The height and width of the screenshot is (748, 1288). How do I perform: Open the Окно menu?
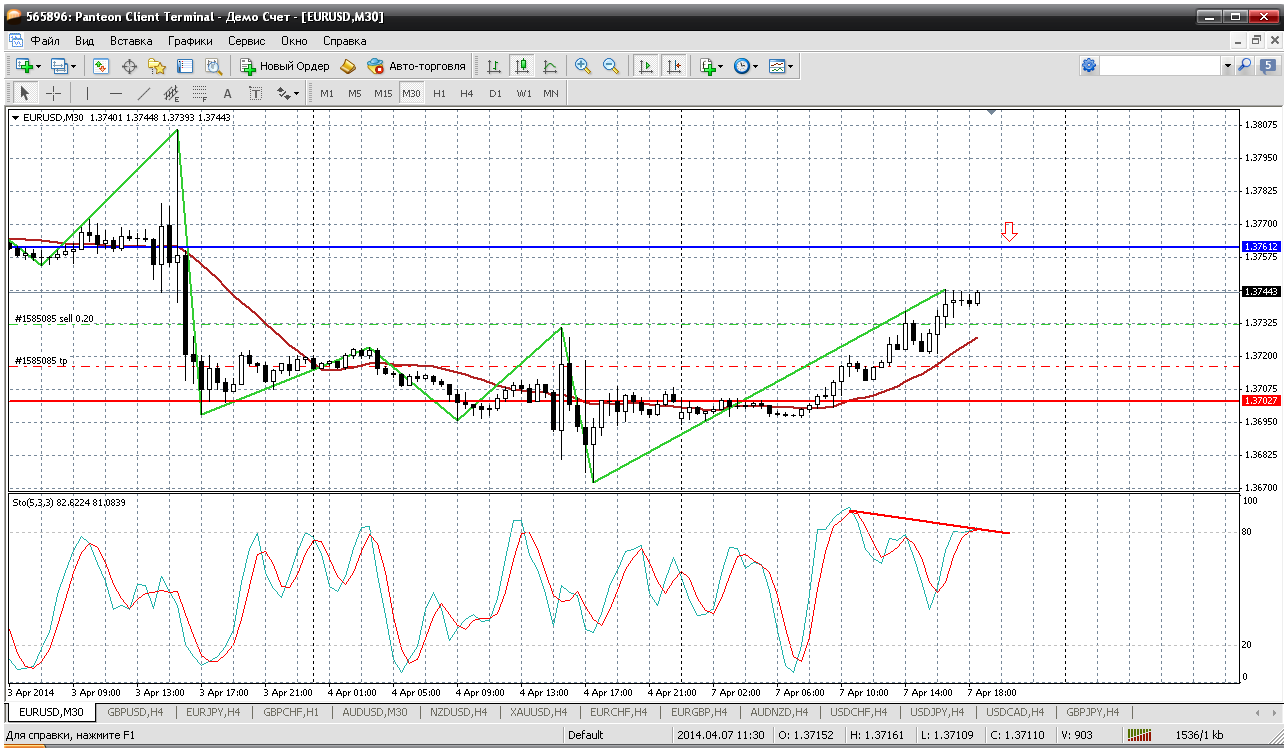pyautogui.click(x=294, y=41)
